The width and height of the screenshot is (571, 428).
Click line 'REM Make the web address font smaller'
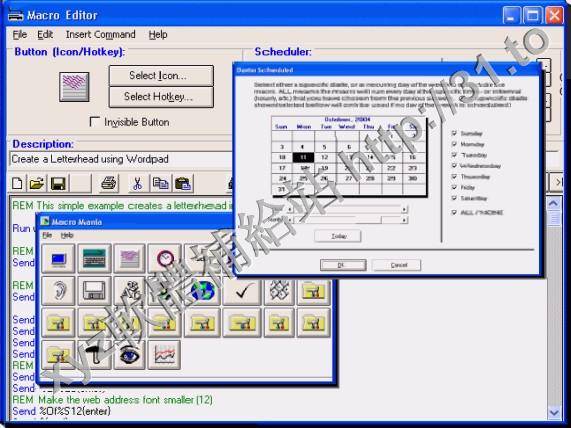[113, 400]
